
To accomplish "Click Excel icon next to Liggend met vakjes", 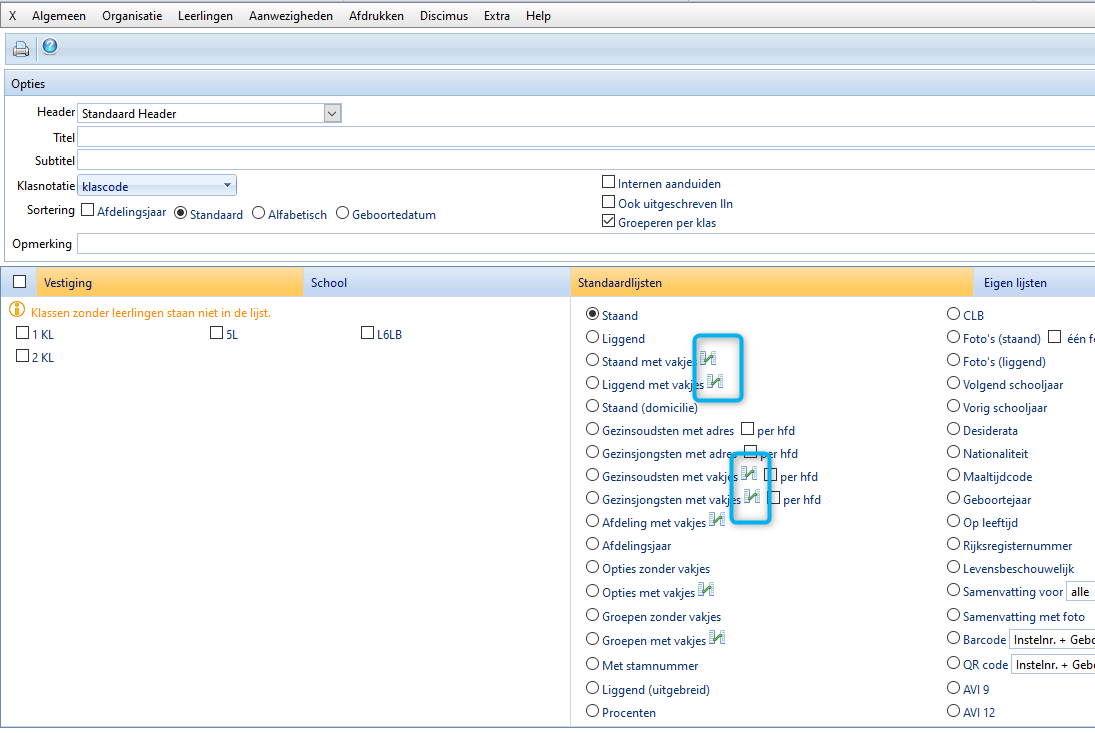I will pyautogui.click(x=715, y=381).
